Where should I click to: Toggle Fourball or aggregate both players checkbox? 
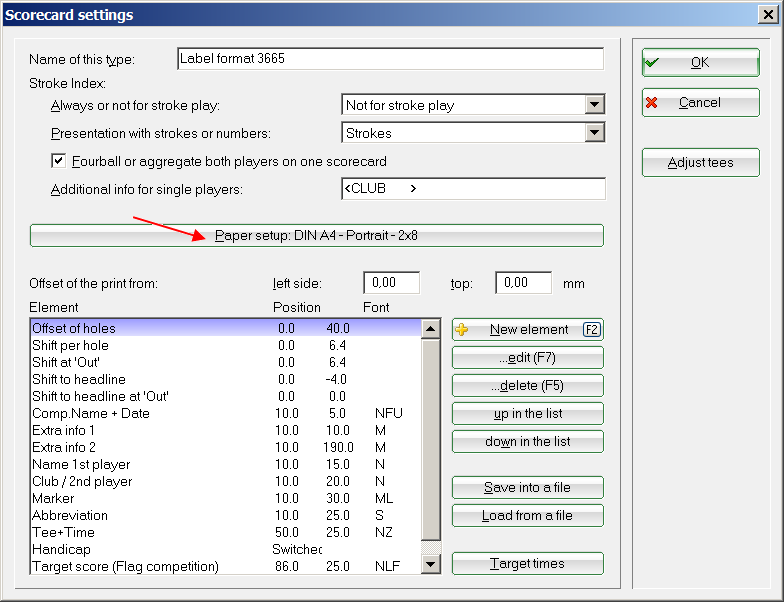(x=58, y=161)
